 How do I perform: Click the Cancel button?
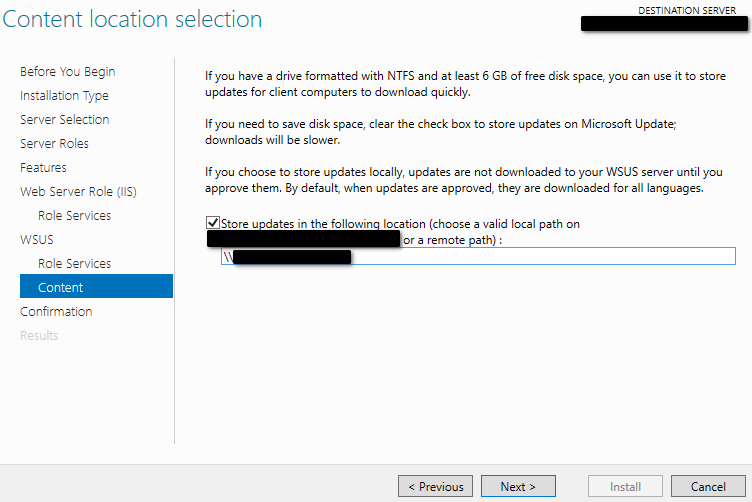pos(708,486)
